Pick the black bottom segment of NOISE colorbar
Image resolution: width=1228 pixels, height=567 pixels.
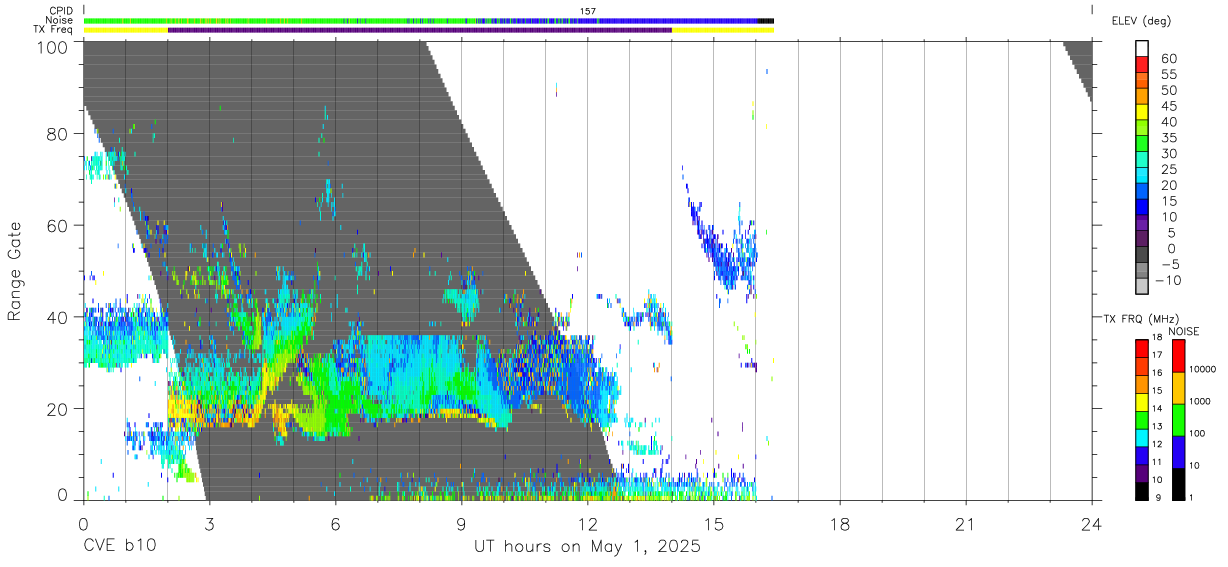point(1178,484)
